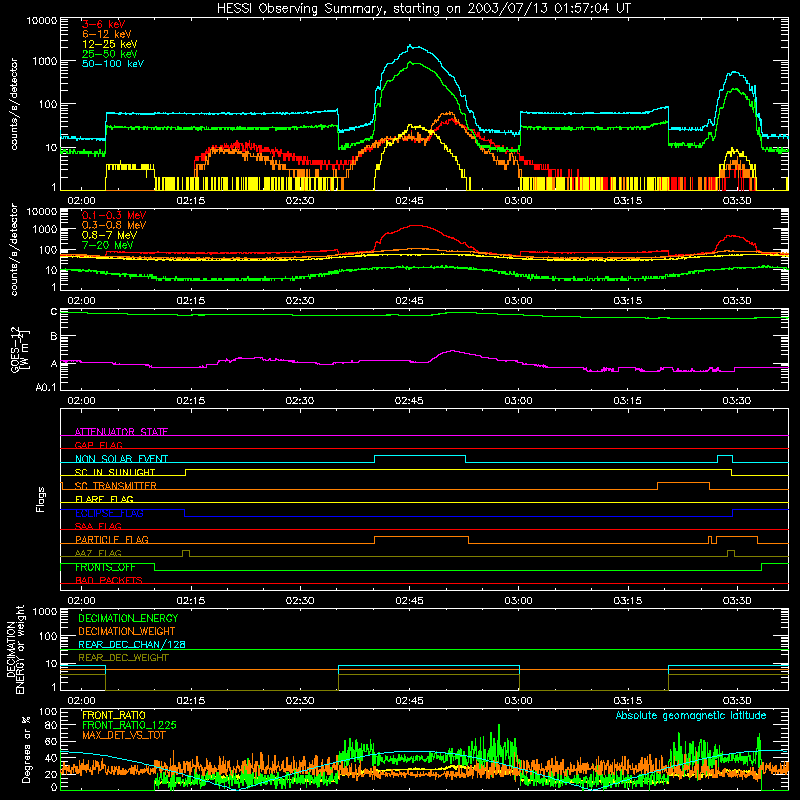Image resolution: width=800 pixels, height=800 pixels.
Task: Click the 10000 tick of the keV panel
Action: (42, 20)
